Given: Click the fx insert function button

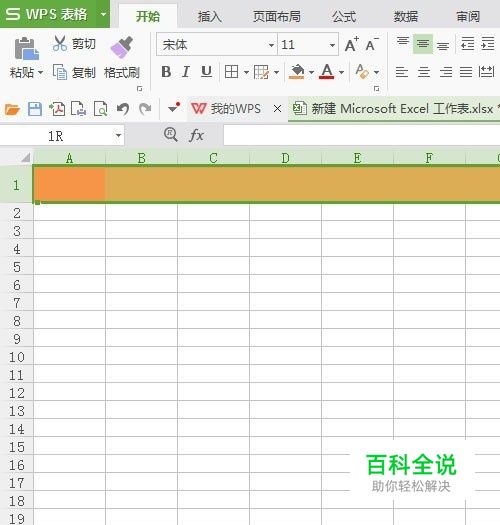Looking at the screenshot, I should click(x=197, y=136).
